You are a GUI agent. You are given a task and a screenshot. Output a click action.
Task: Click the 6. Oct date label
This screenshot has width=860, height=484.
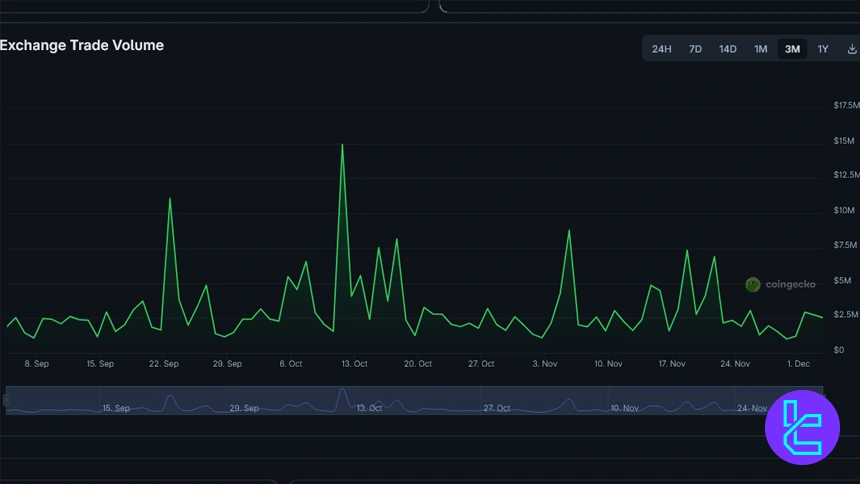tap(291, 364)
